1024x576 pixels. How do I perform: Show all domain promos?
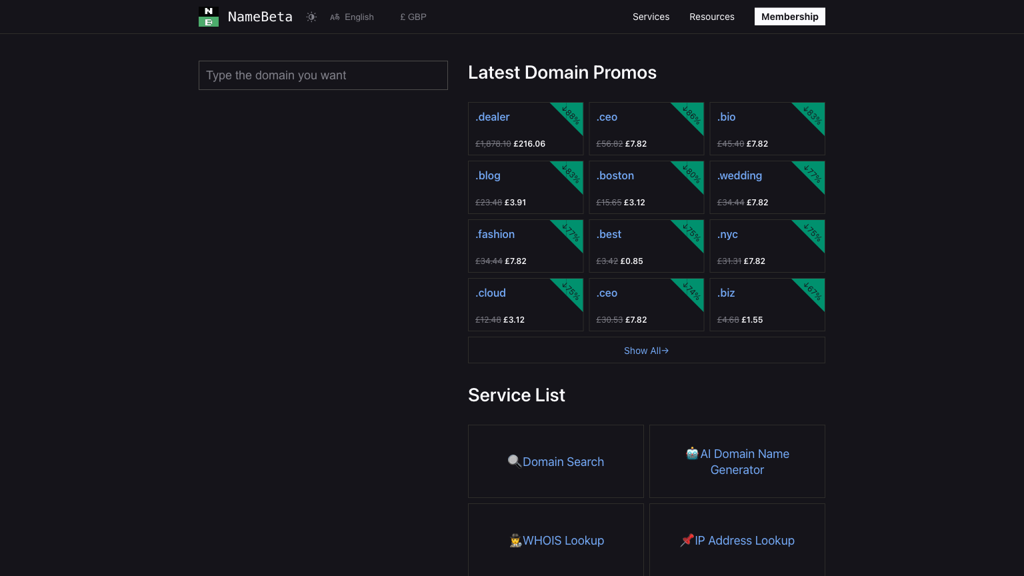pos(646,350)
